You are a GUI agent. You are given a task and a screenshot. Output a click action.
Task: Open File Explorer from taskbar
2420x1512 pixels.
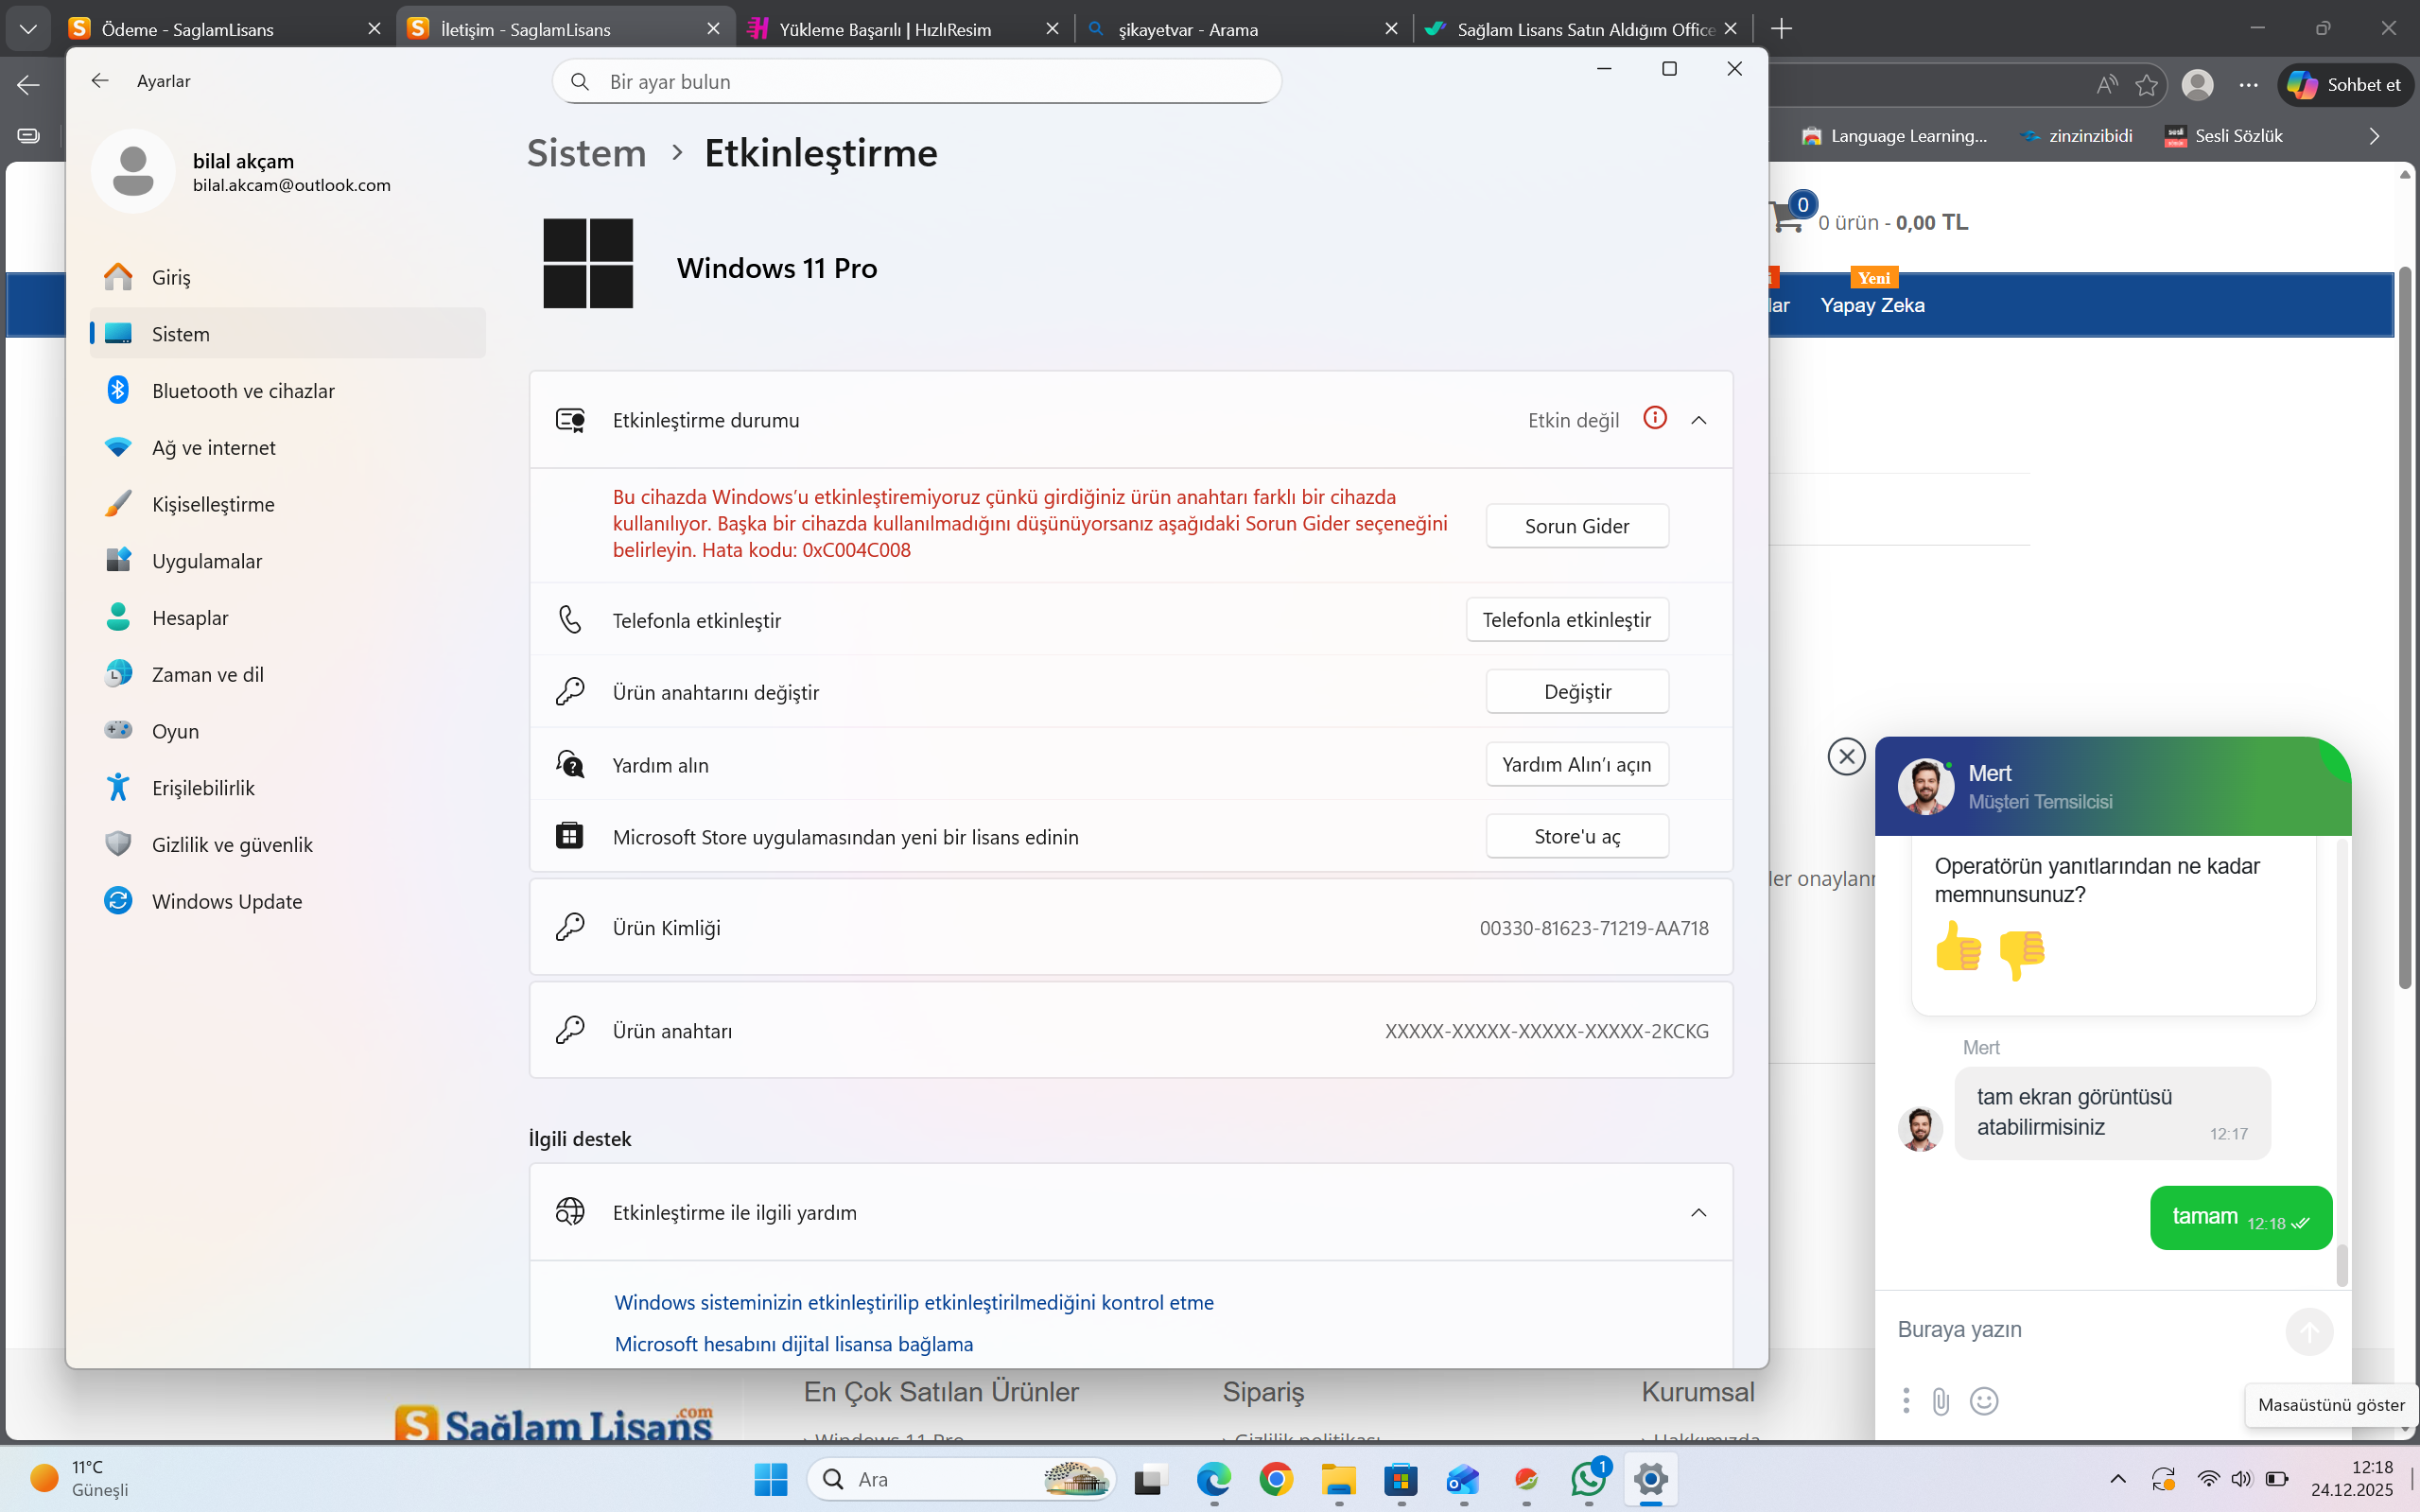click(x=1338, y=1479)
